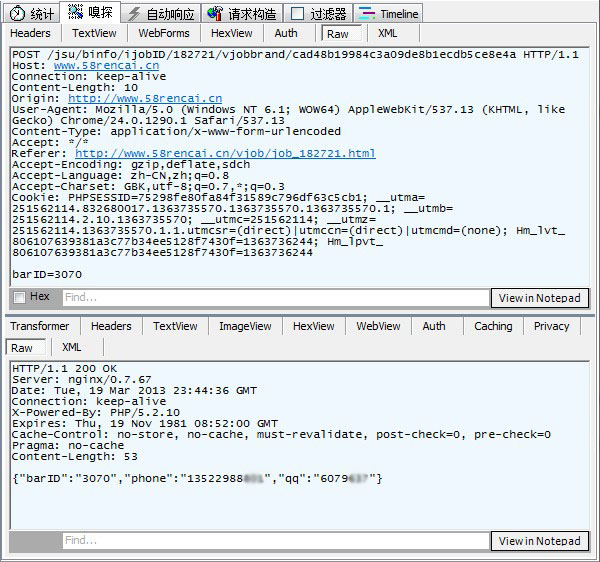
Task: Open the Origin http://www.58rencai.cn link
Action: pyautogui.click(x=145, y=98)
